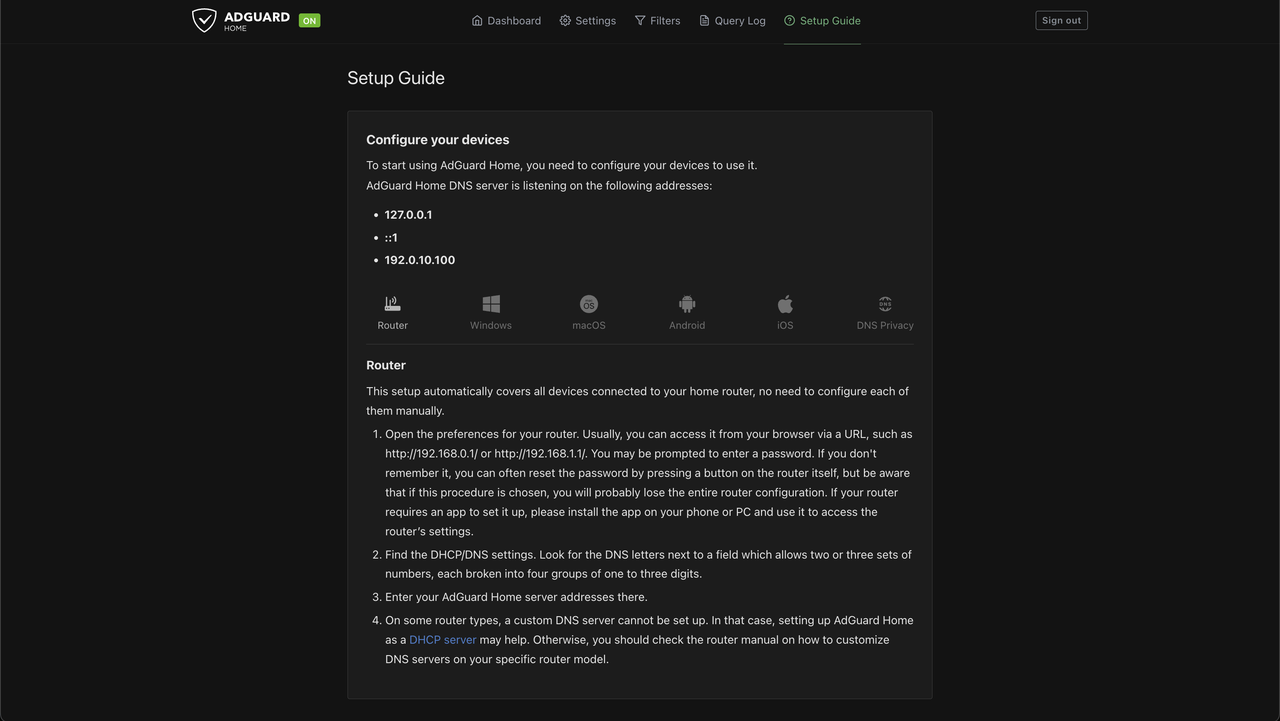Go to the Dashboard page
Image resolution: width=1280 pixels, height=721 pixels.
point(514,21)
